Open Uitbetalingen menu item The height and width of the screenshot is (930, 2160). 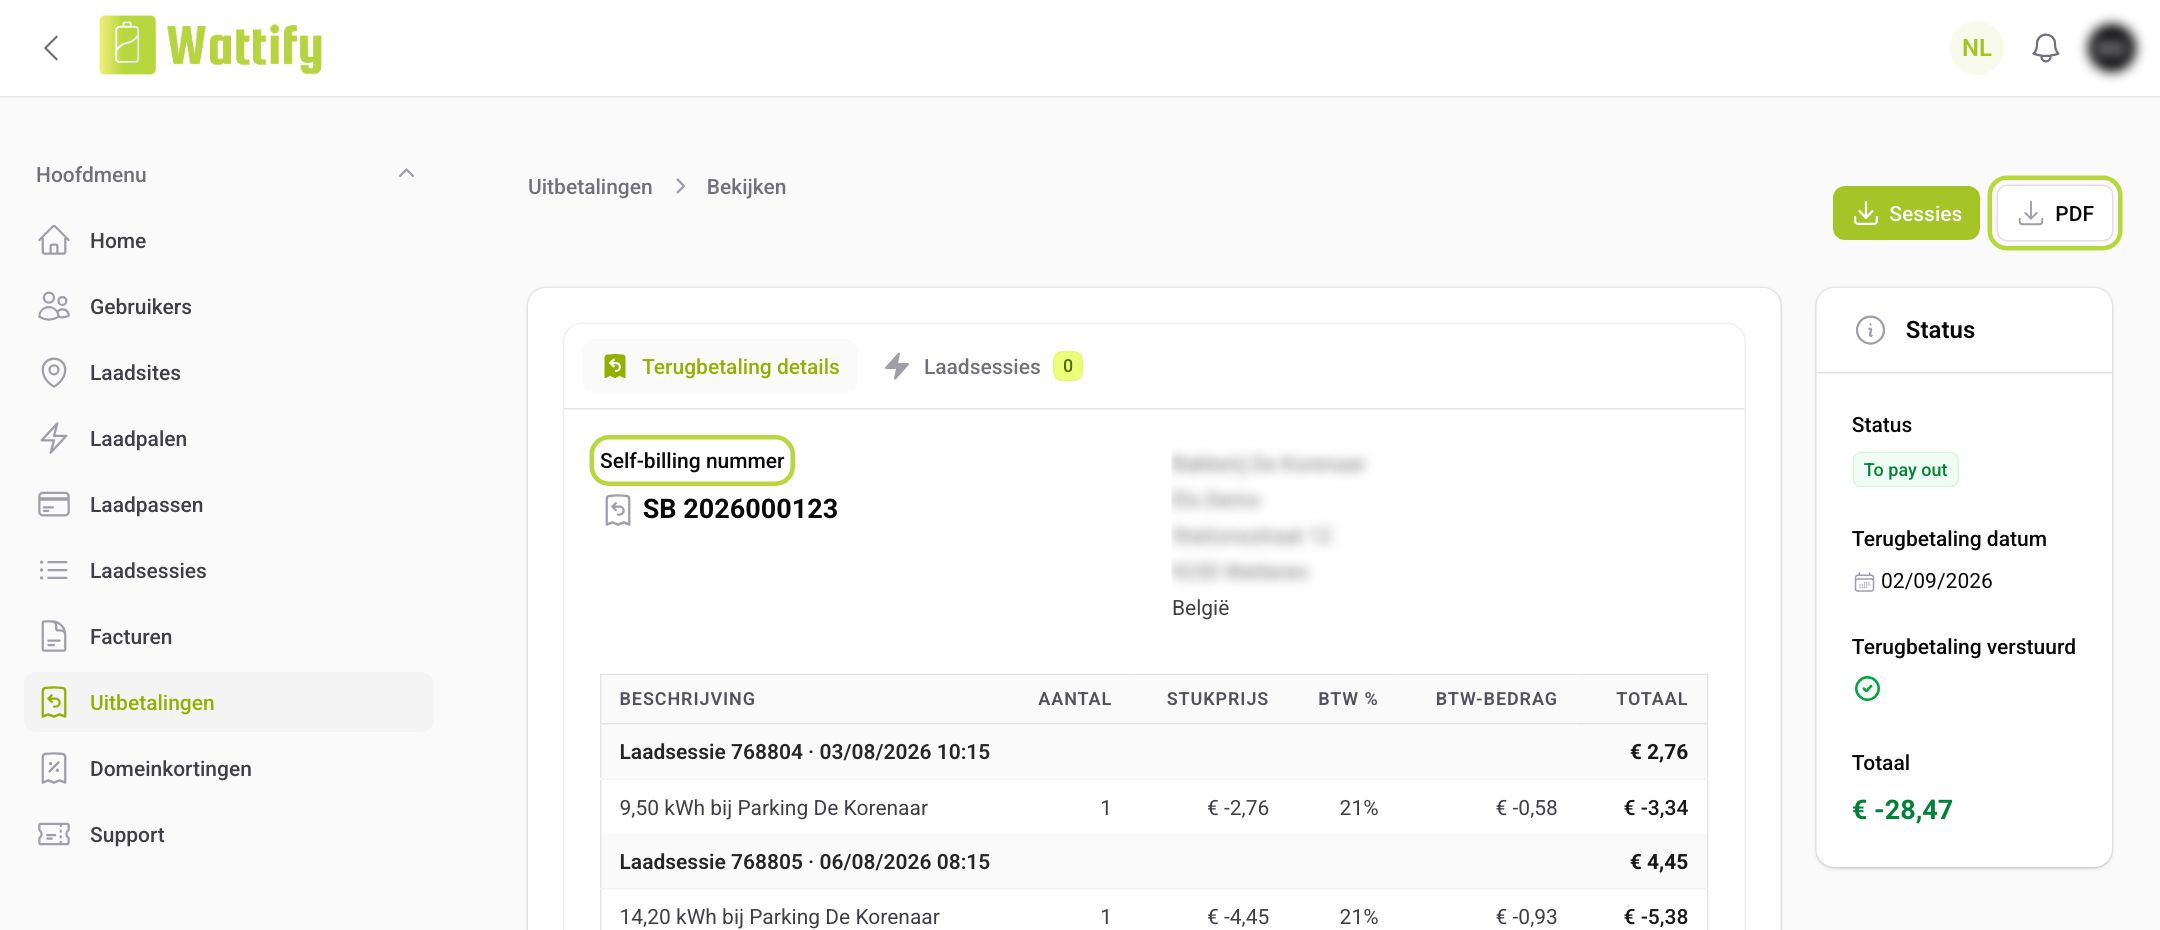(229, 703)
